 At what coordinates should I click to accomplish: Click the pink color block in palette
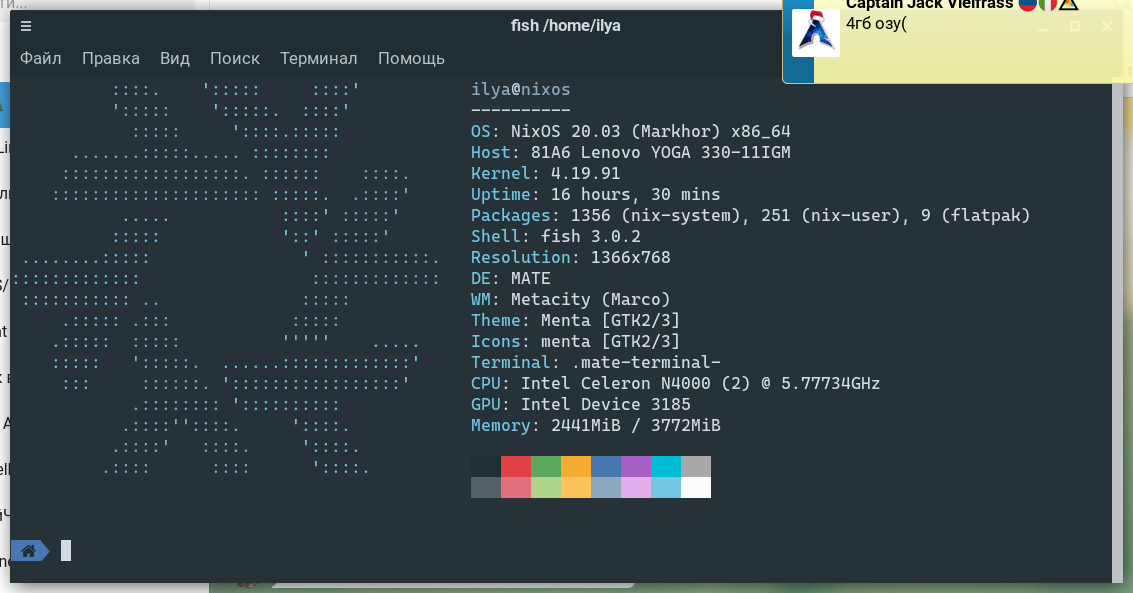pyautogui.click(x=516, y=488)
